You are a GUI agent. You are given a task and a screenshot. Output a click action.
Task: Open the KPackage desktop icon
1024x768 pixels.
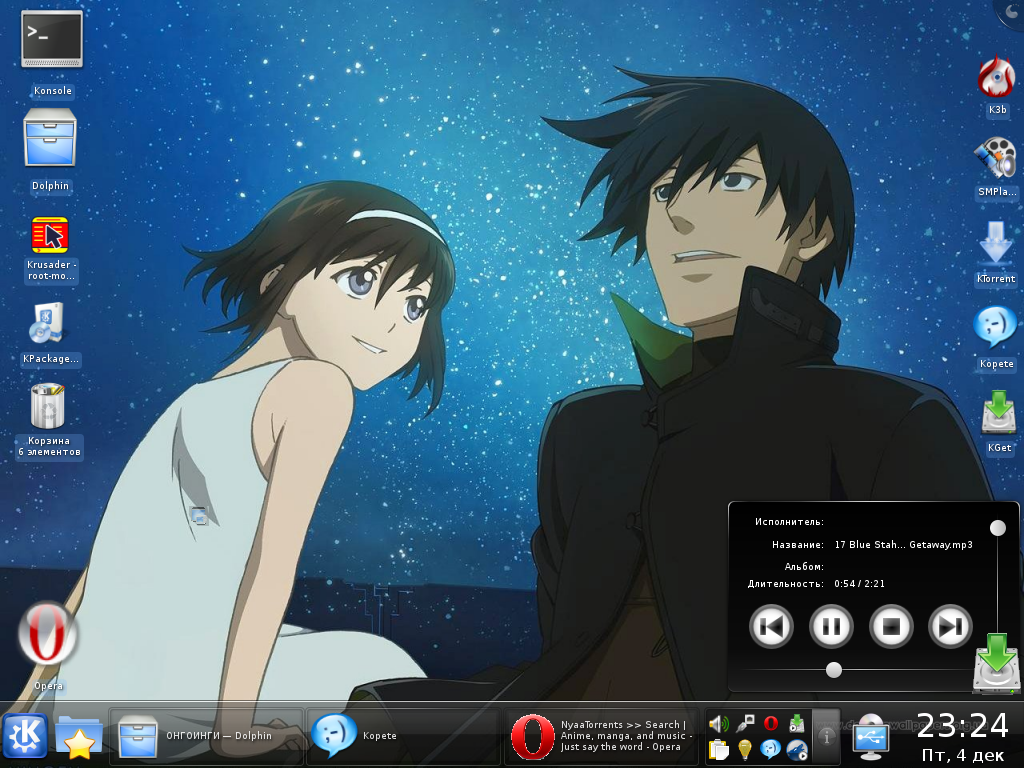[47, 323]
